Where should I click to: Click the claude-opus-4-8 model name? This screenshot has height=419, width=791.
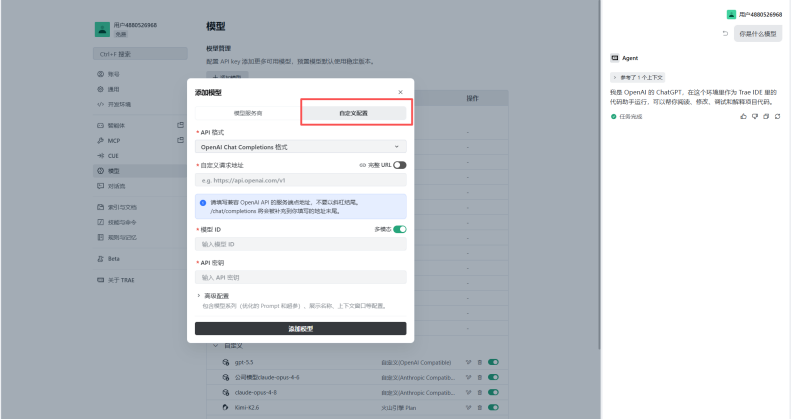coord(256,392)
